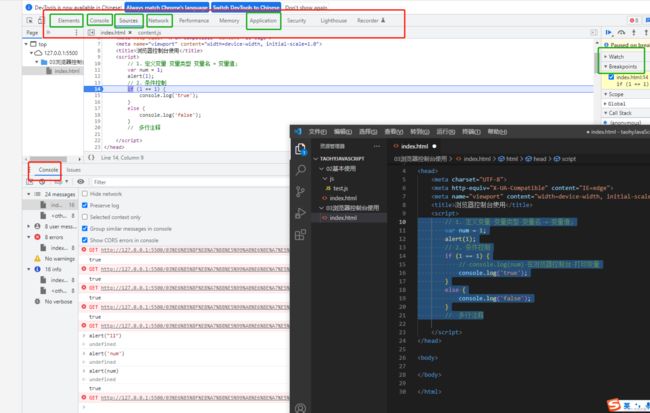Click the errors filter icon in console sidebar
The image size is (650, 413).
coord(37,237)
